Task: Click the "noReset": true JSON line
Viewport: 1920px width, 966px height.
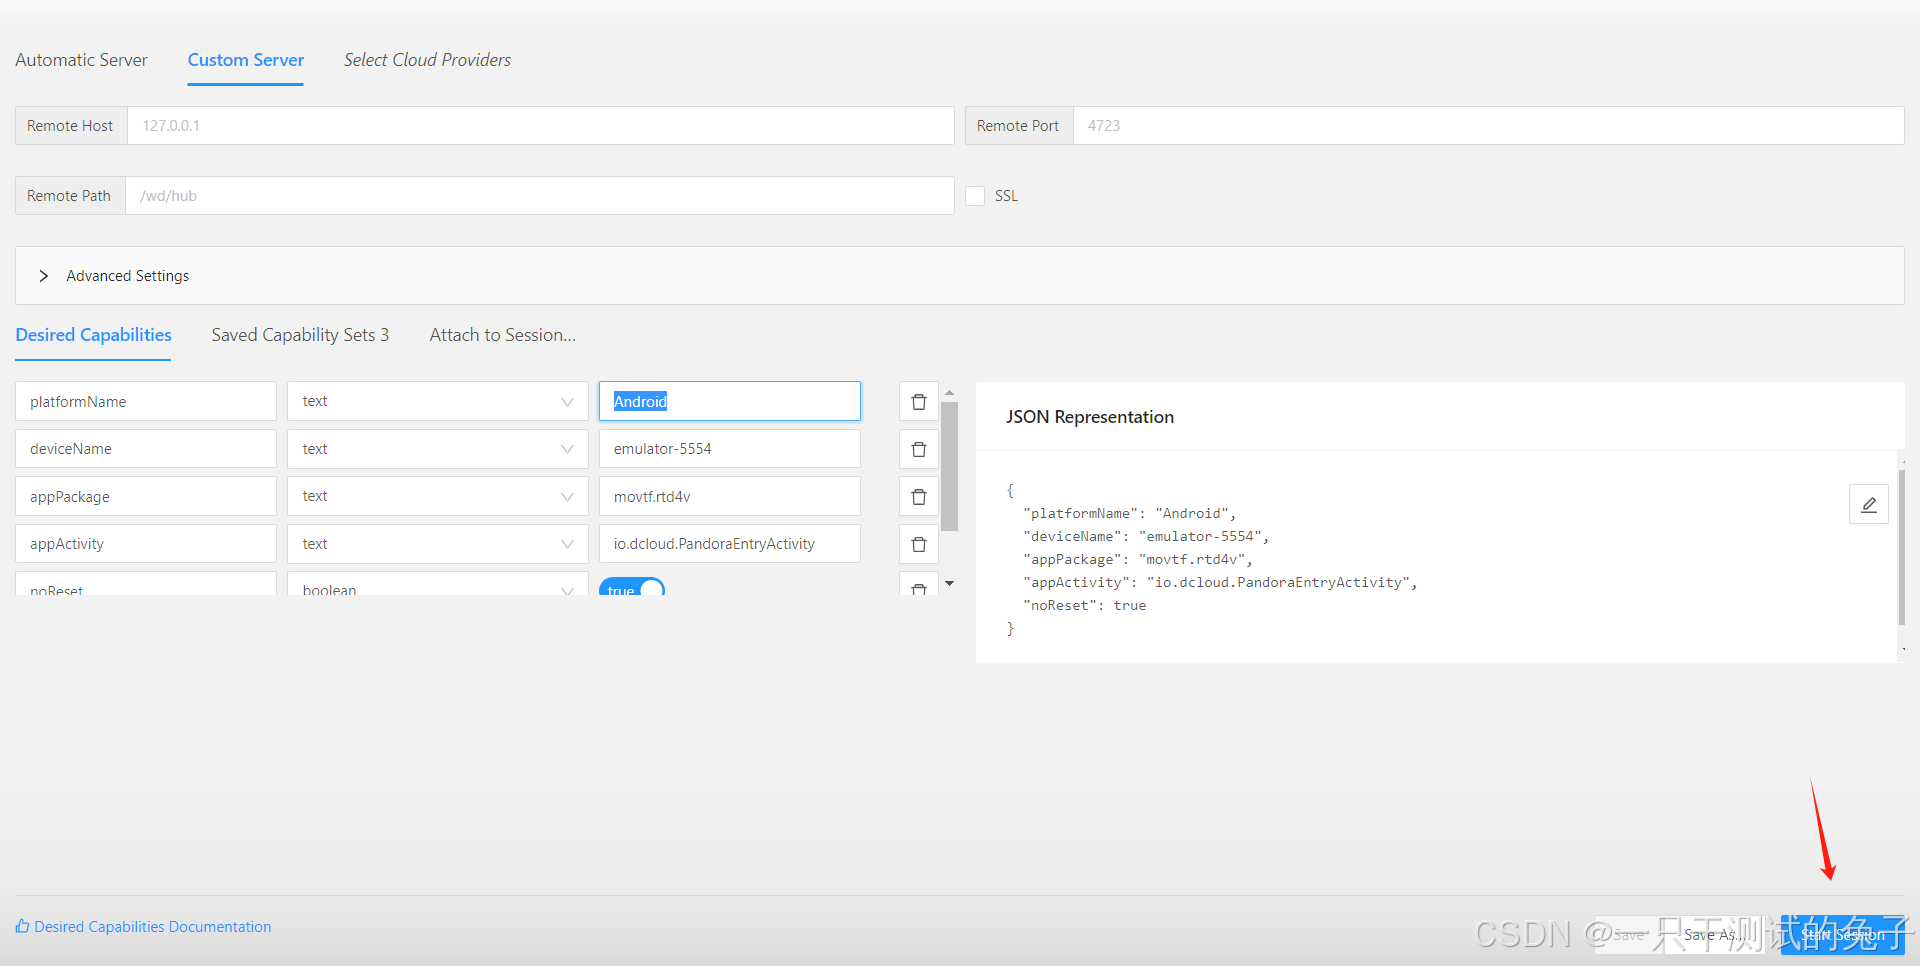Action: coord(1085,606)
